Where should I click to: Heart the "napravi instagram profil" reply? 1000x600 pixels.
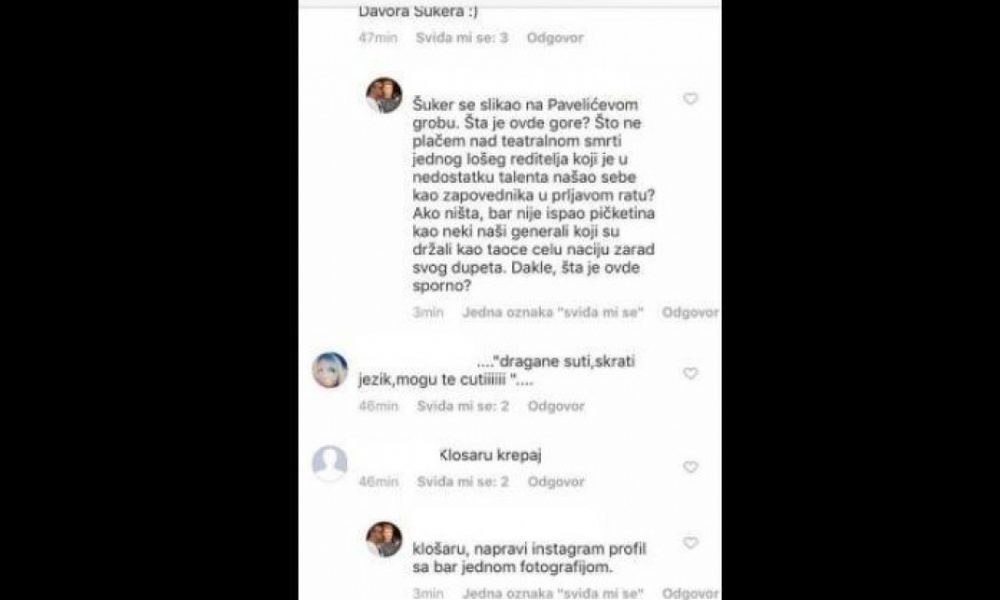[x=691, y=543]
